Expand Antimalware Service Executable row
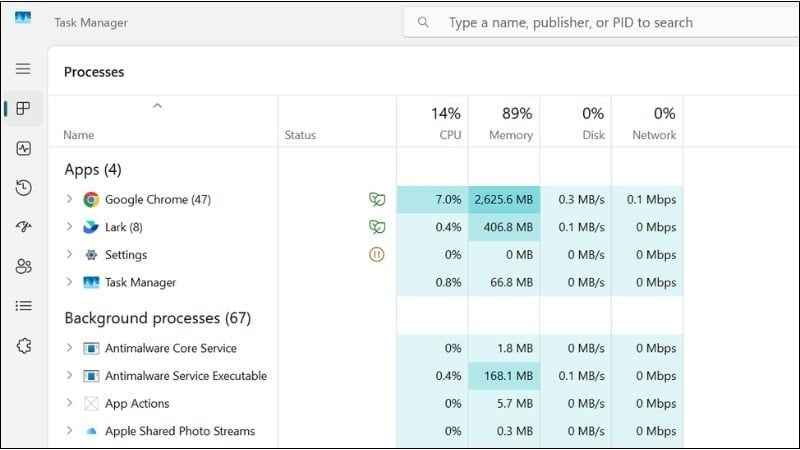This screenshot has width=800, height=450. [69, 375]
